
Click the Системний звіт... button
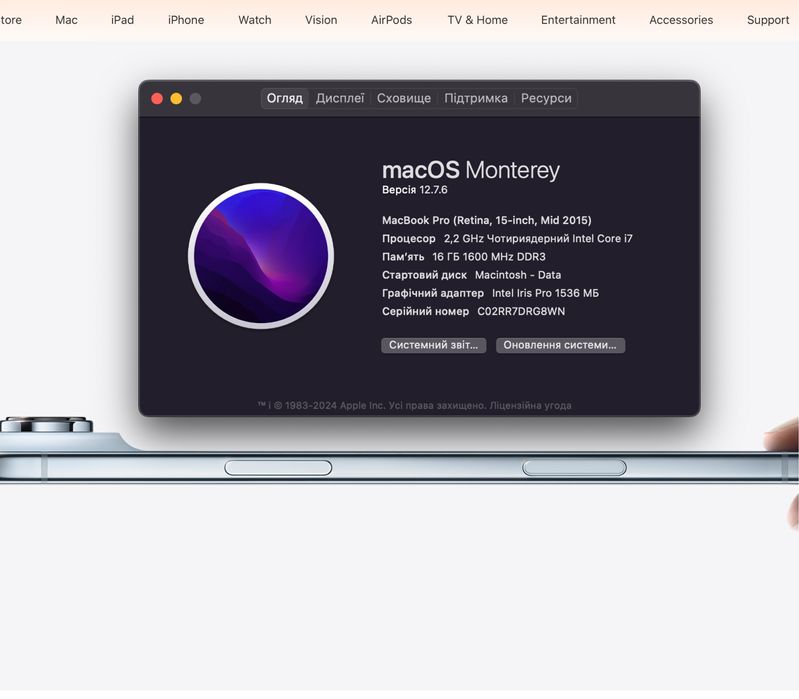pos(434,345)
